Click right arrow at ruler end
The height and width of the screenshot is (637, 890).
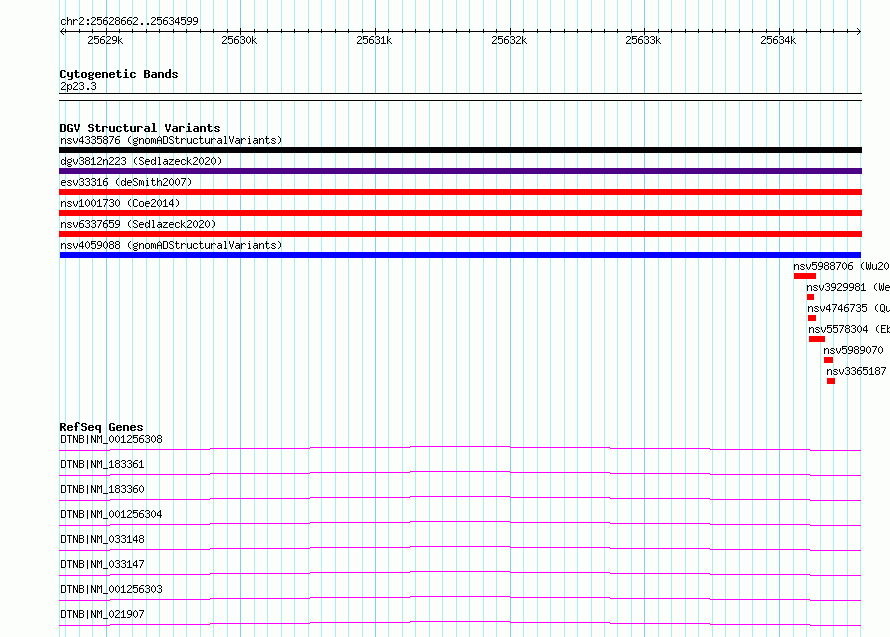pyautogui.click(x=859, y=31)
